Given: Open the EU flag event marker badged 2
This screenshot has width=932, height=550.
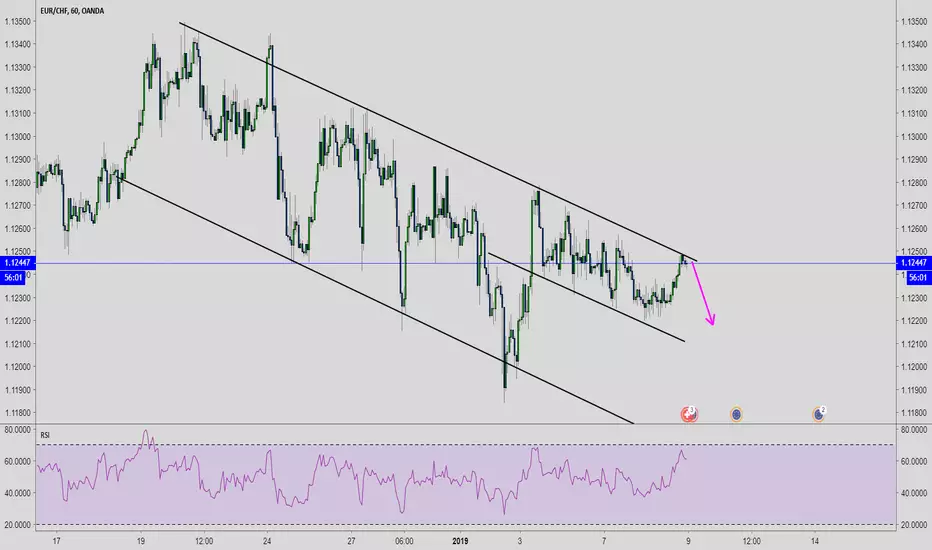Looking at the screenshot, I should pos(819,414).
